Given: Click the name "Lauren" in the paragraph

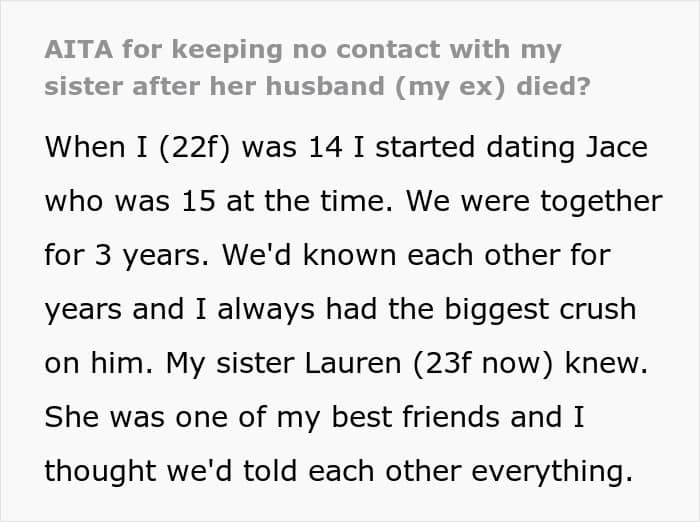Looking at the screenshot, I should [x=353, y=363].
